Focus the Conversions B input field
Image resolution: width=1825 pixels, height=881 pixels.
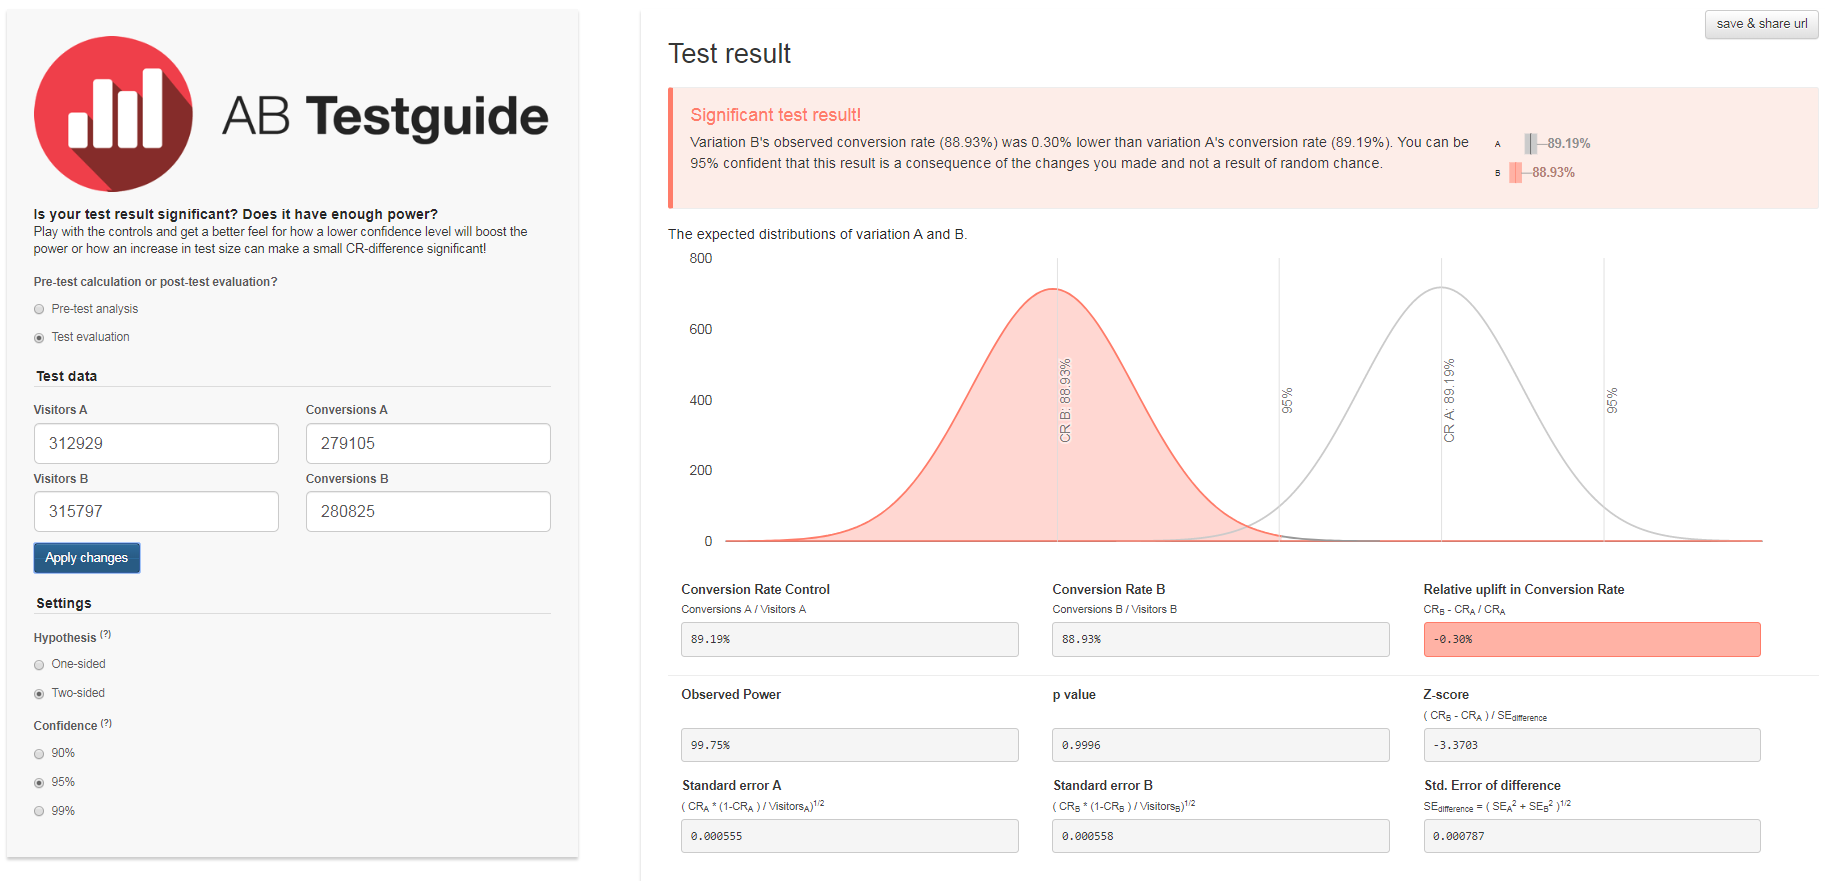(428, 512)
